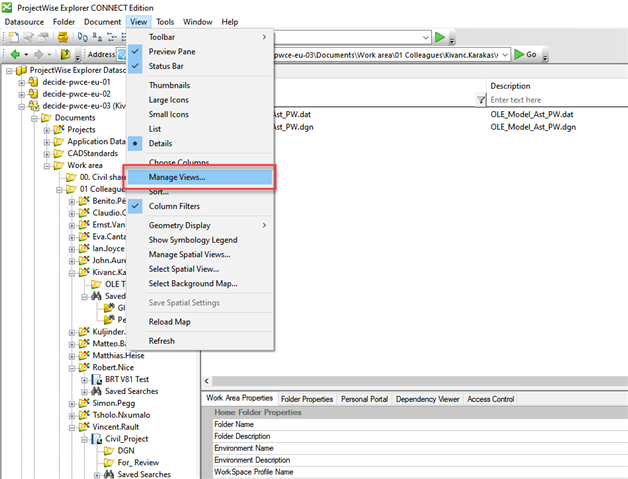628x479 pixels.
Task: Click the List view toolbar icon
Action: 111,37
